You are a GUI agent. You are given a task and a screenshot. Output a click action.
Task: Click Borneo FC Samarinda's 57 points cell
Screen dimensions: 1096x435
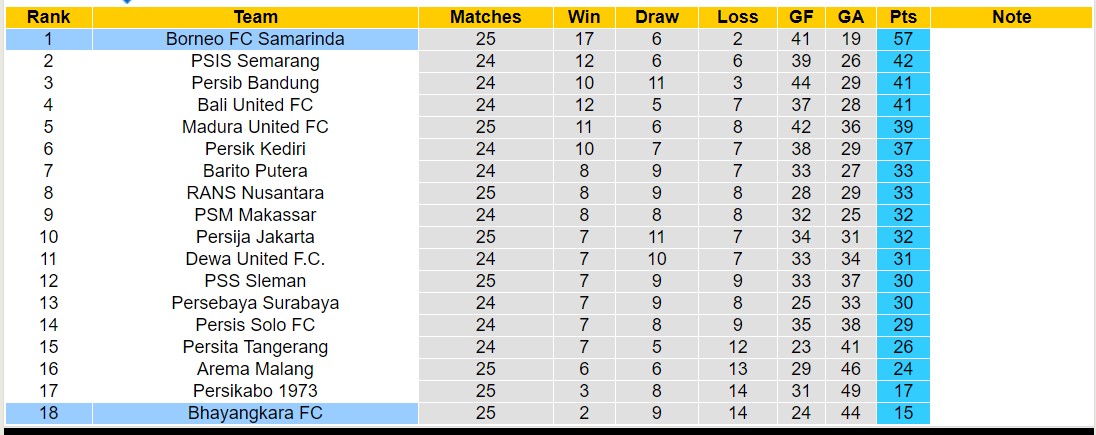(903, 39)
